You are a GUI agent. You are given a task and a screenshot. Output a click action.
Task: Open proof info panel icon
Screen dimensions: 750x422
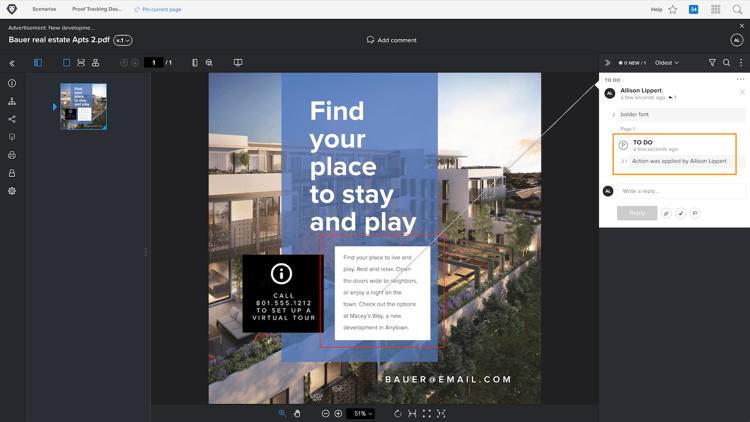[12, 83]
